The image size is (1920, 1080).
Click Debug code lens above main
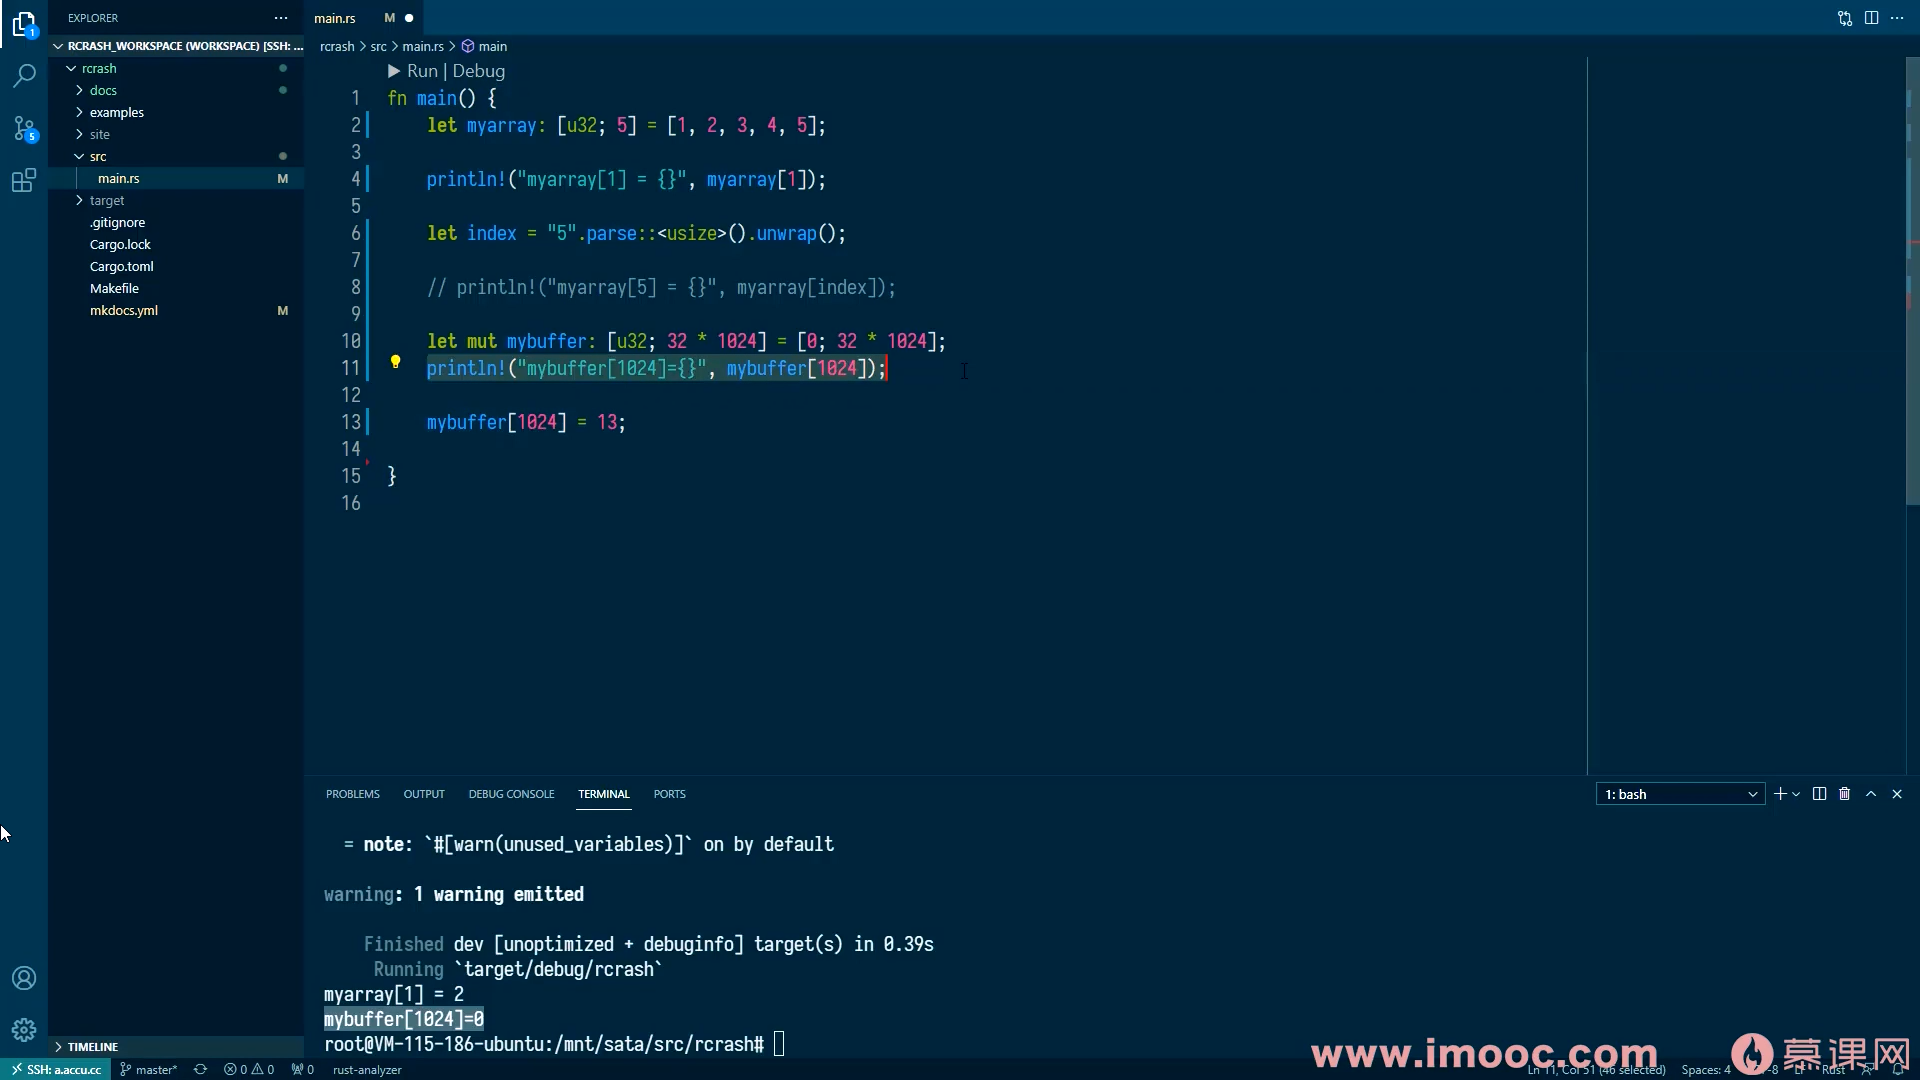(478, 71)
